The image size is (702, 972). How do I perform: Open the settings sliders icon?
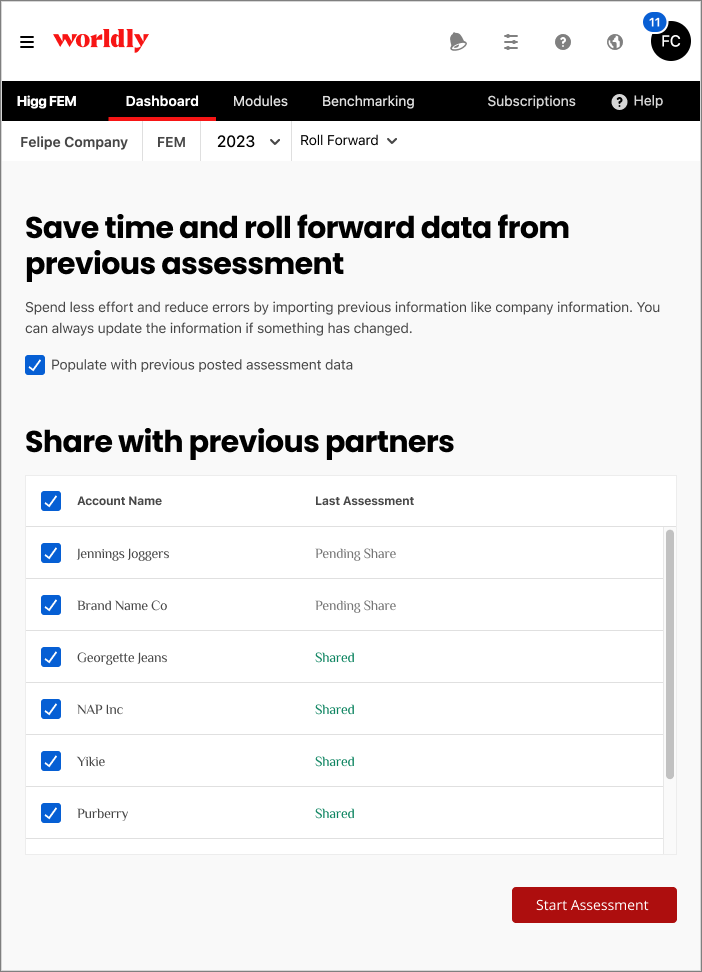(511, 42)
